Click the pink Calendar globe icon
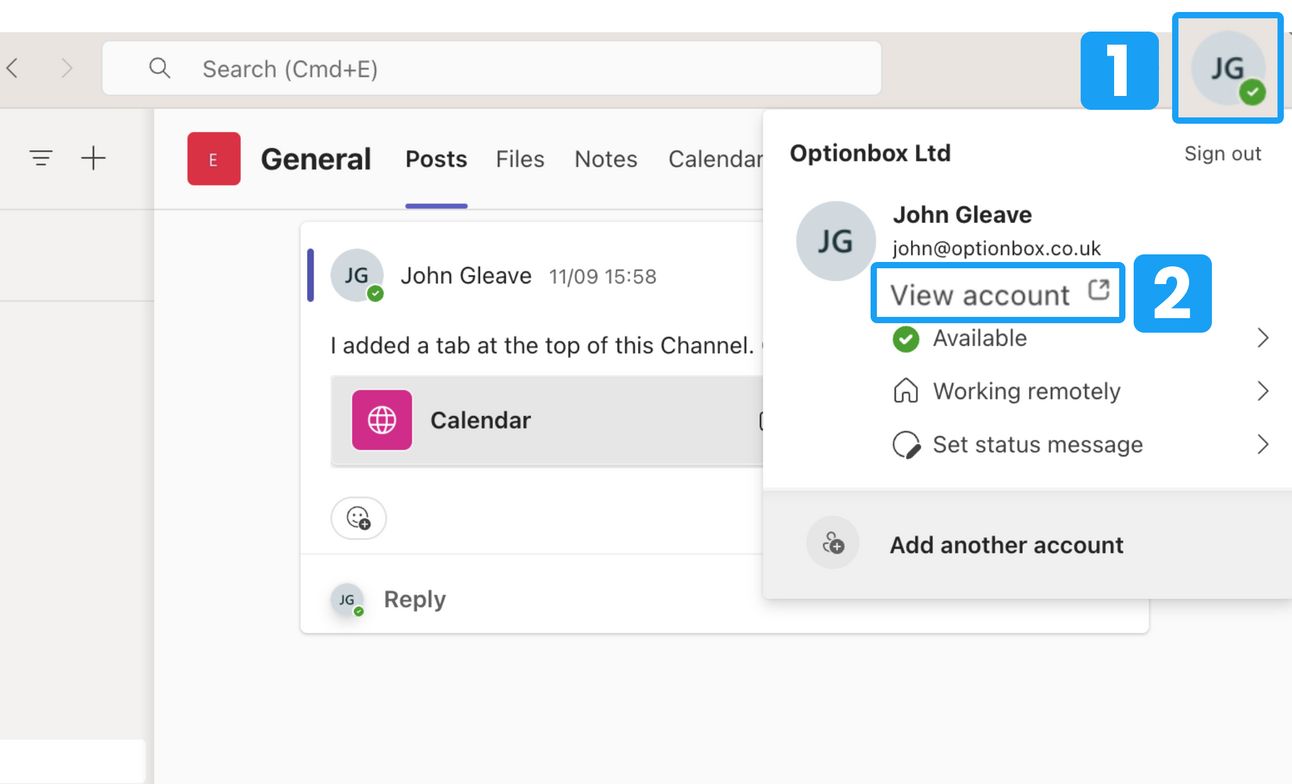 [x=382, y=420]
